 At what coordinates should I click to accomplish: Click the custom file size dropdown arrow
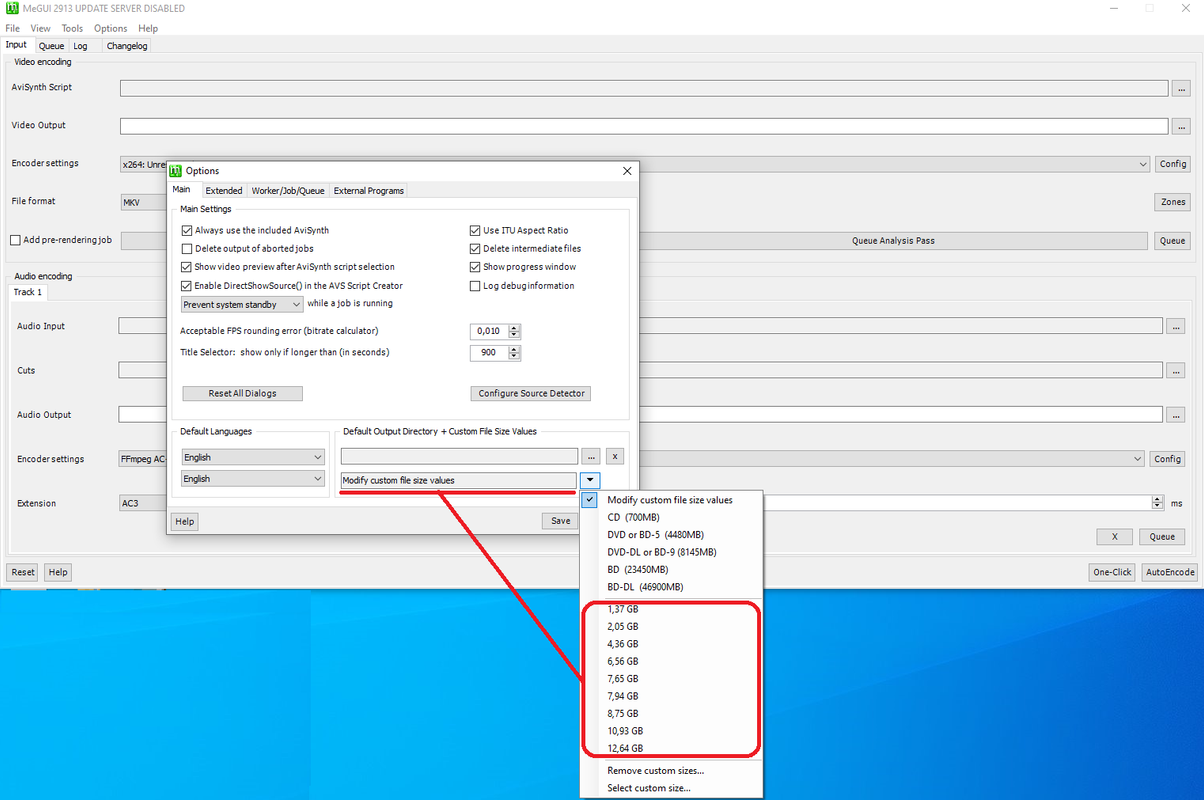coord(591,480)
